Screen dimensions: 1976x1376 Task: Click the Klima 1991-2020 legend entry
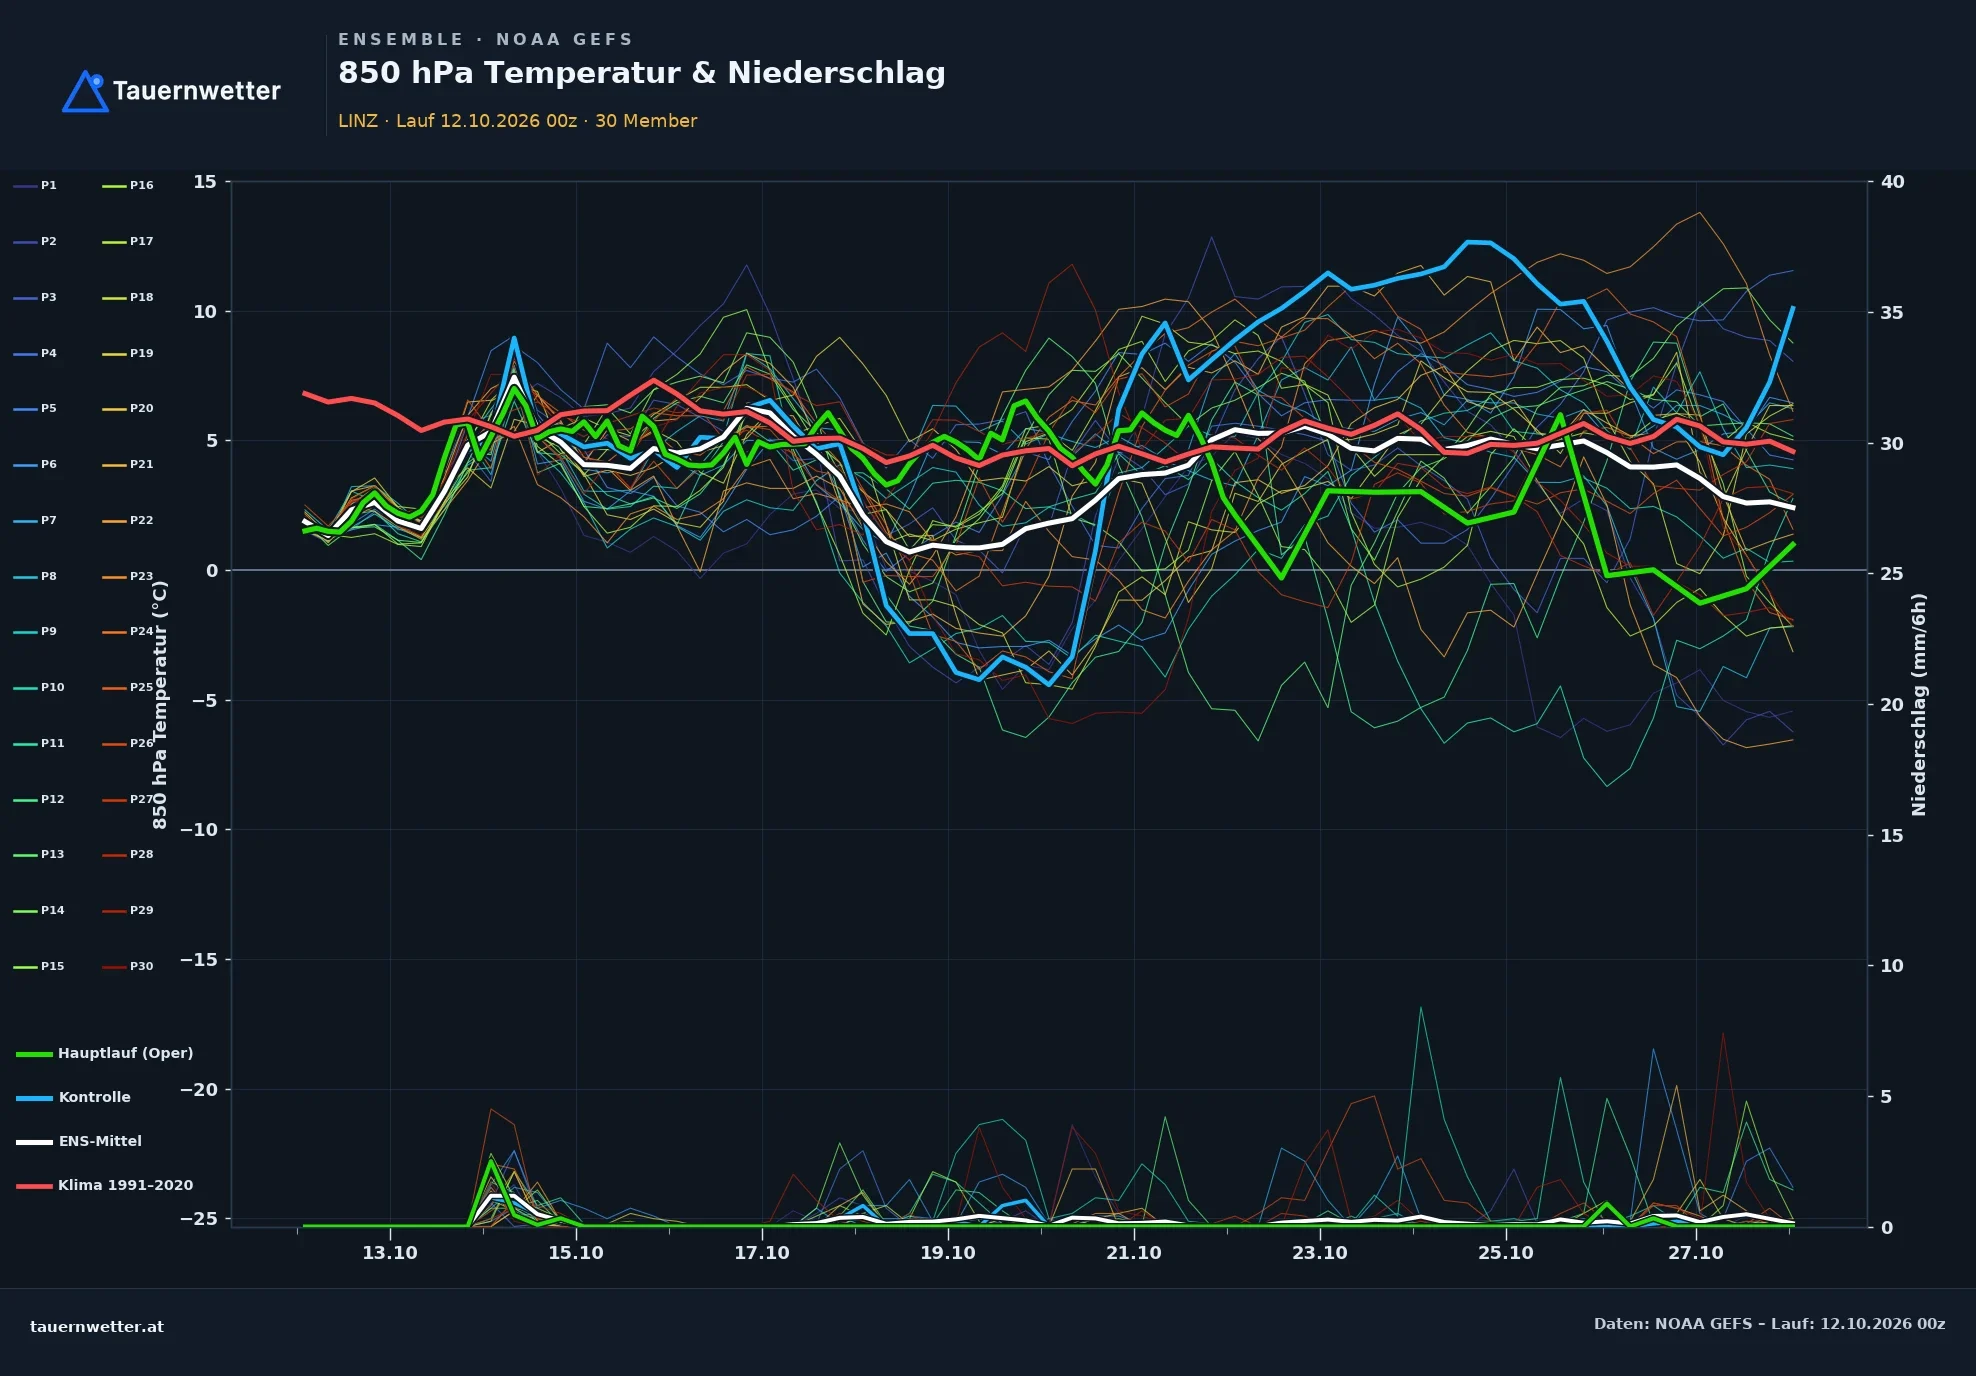[105, 1185]
